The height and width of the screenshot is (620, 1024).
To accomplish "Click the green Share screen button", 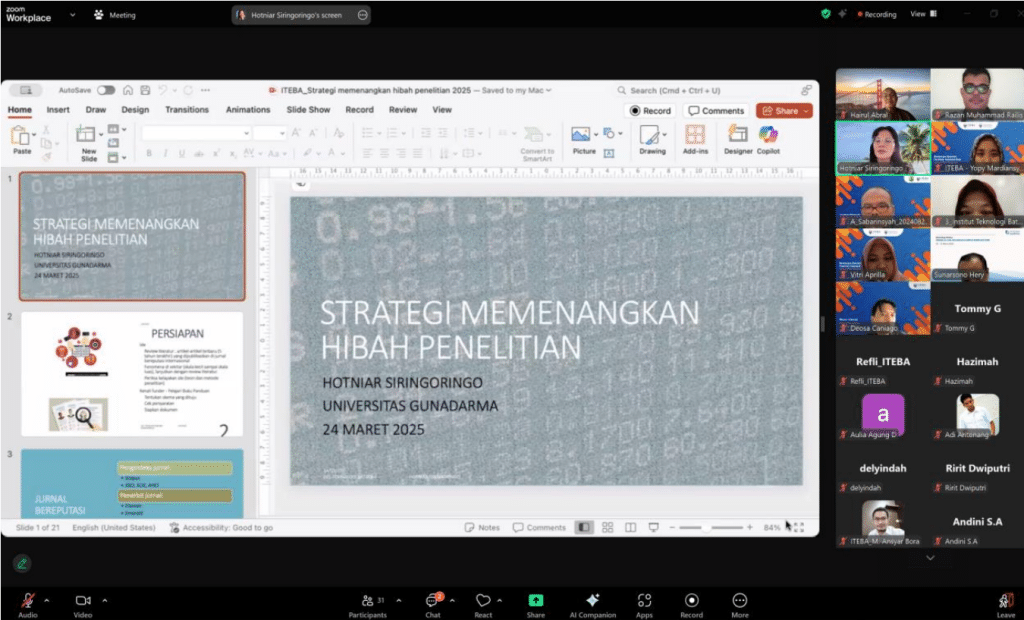I will pos(536,605).
